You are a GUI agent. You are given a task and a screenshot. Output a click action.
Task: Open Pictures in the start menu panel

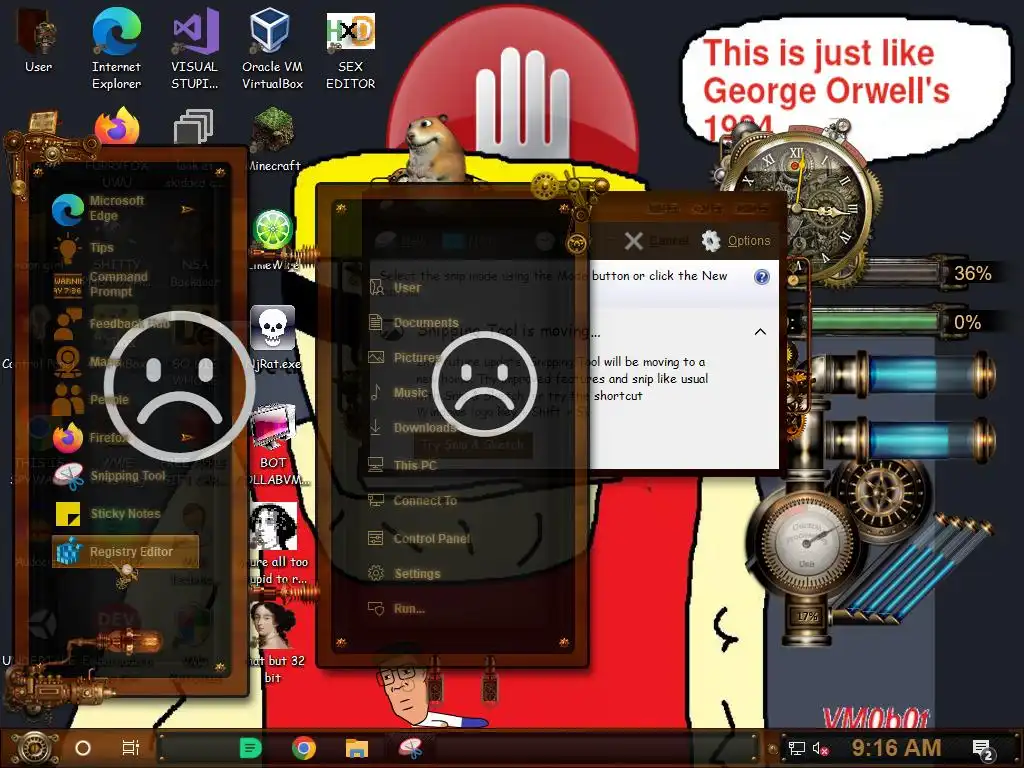(x=405, y=358)
